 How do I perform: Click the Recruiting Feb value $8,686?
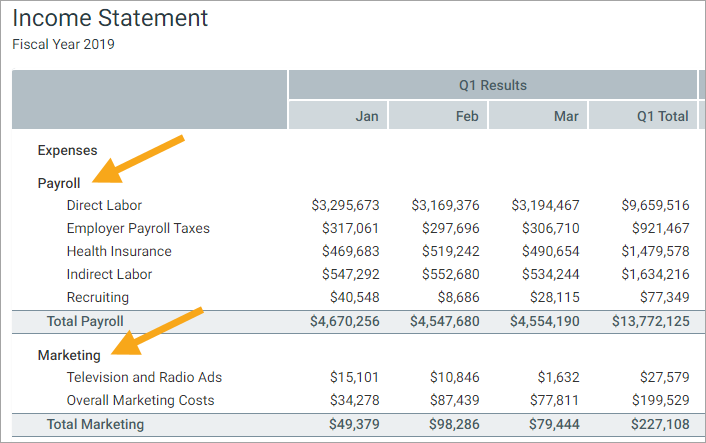458,297
